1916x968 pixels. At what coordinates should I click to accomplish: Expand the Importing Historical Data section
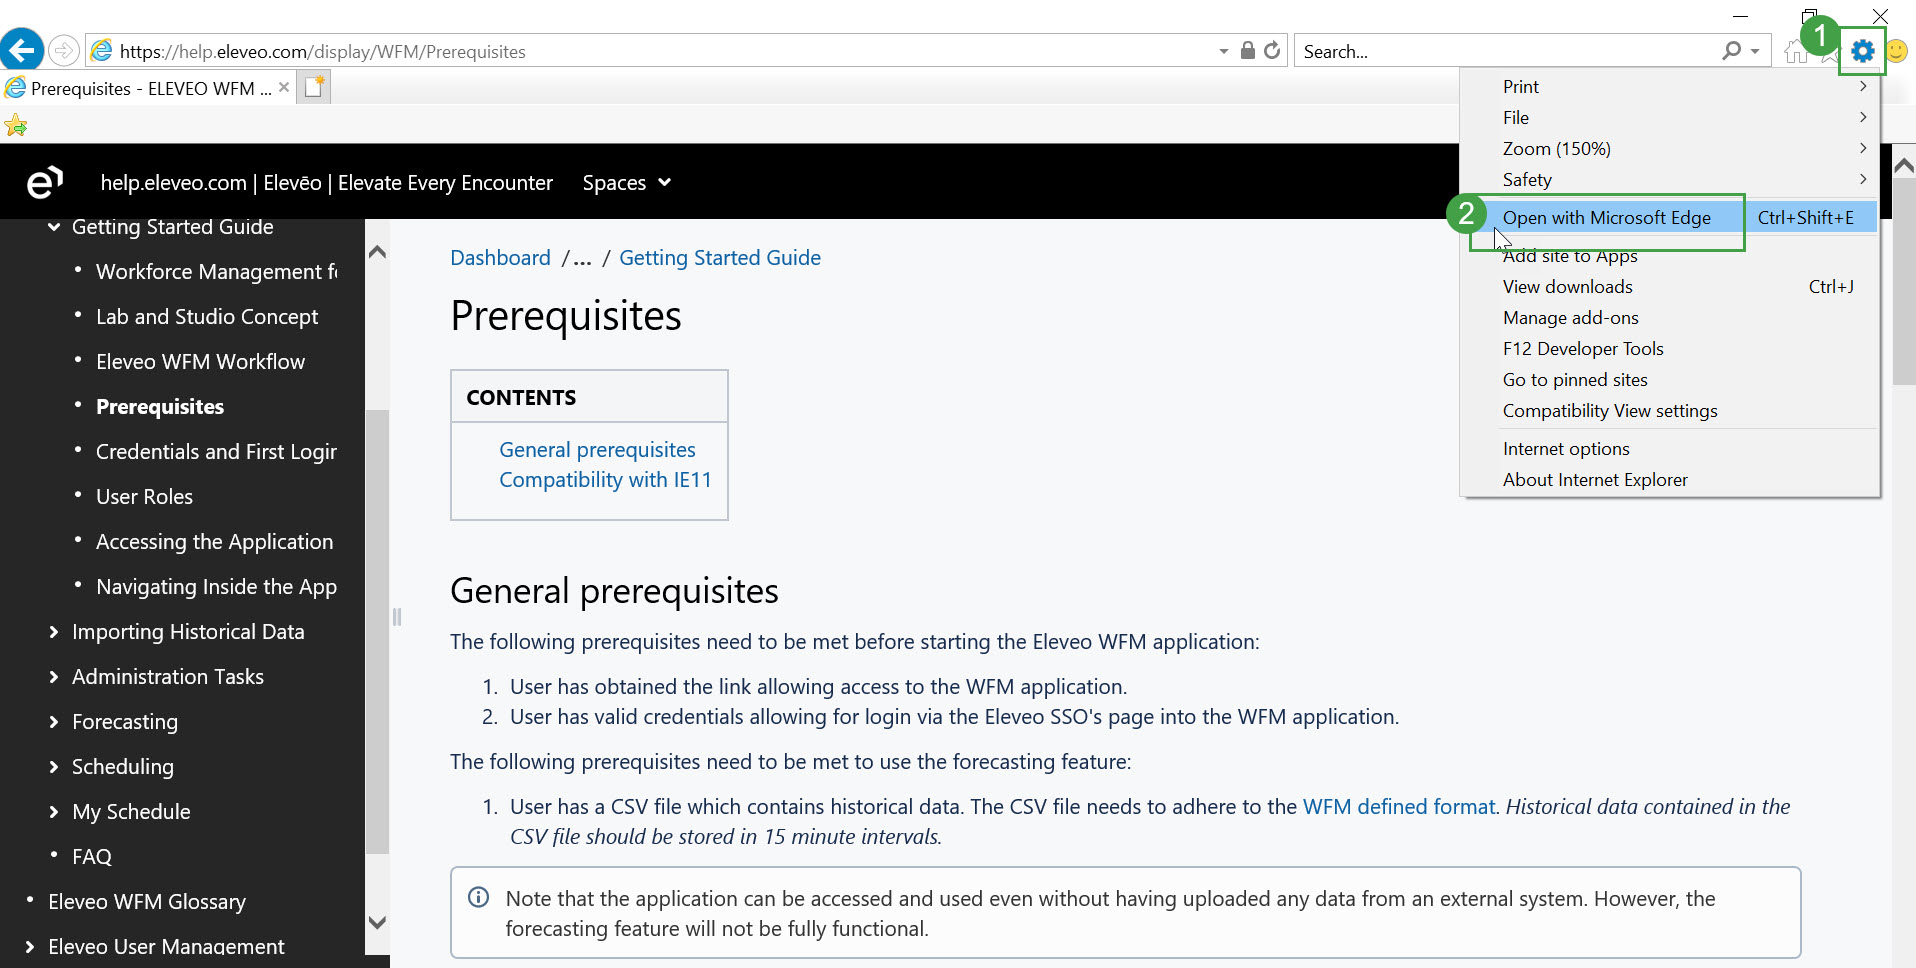54,632
